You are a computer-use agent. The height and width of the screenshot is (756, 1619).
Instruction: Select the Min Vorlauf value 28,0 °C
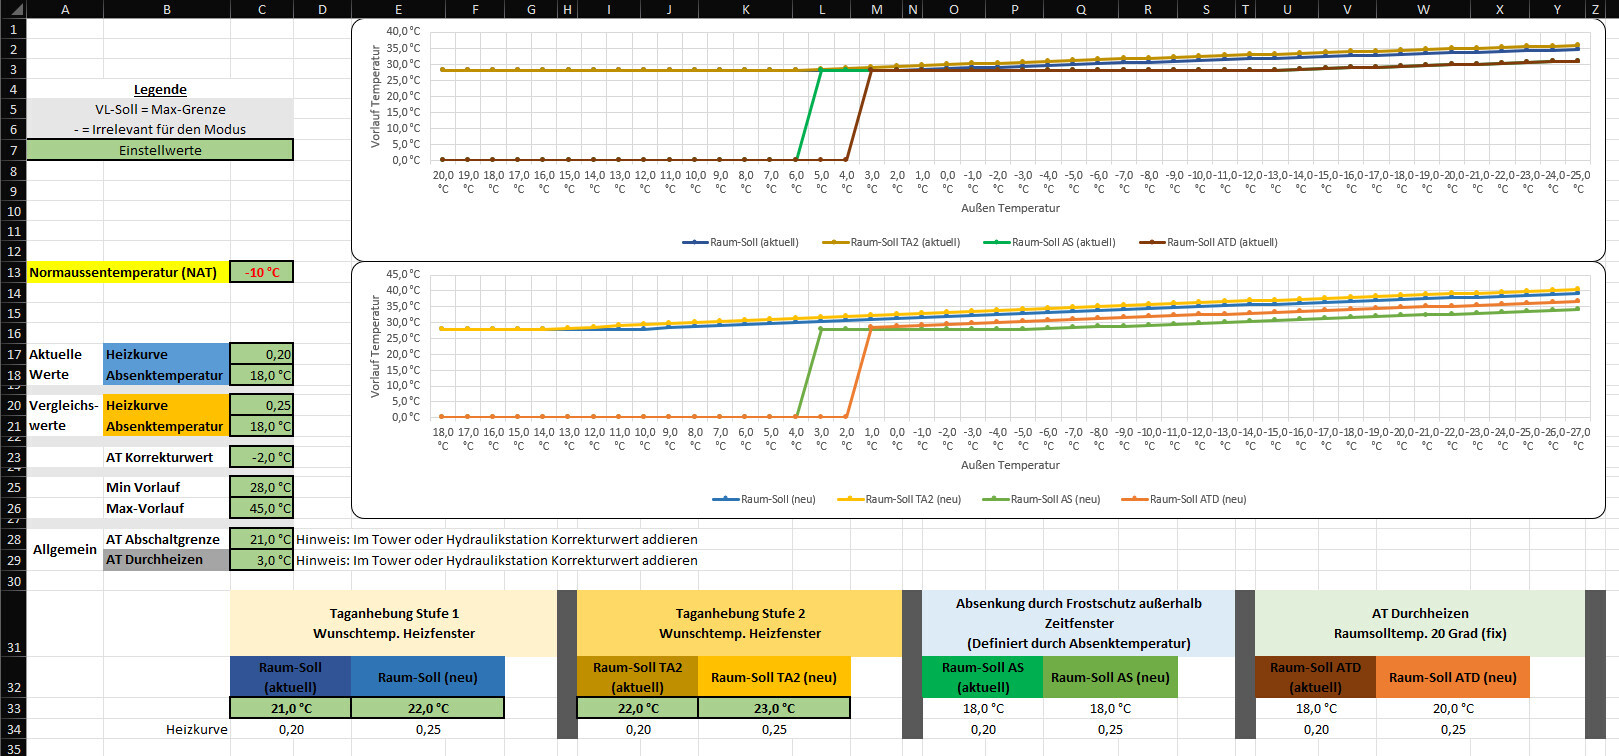(261, 487)
